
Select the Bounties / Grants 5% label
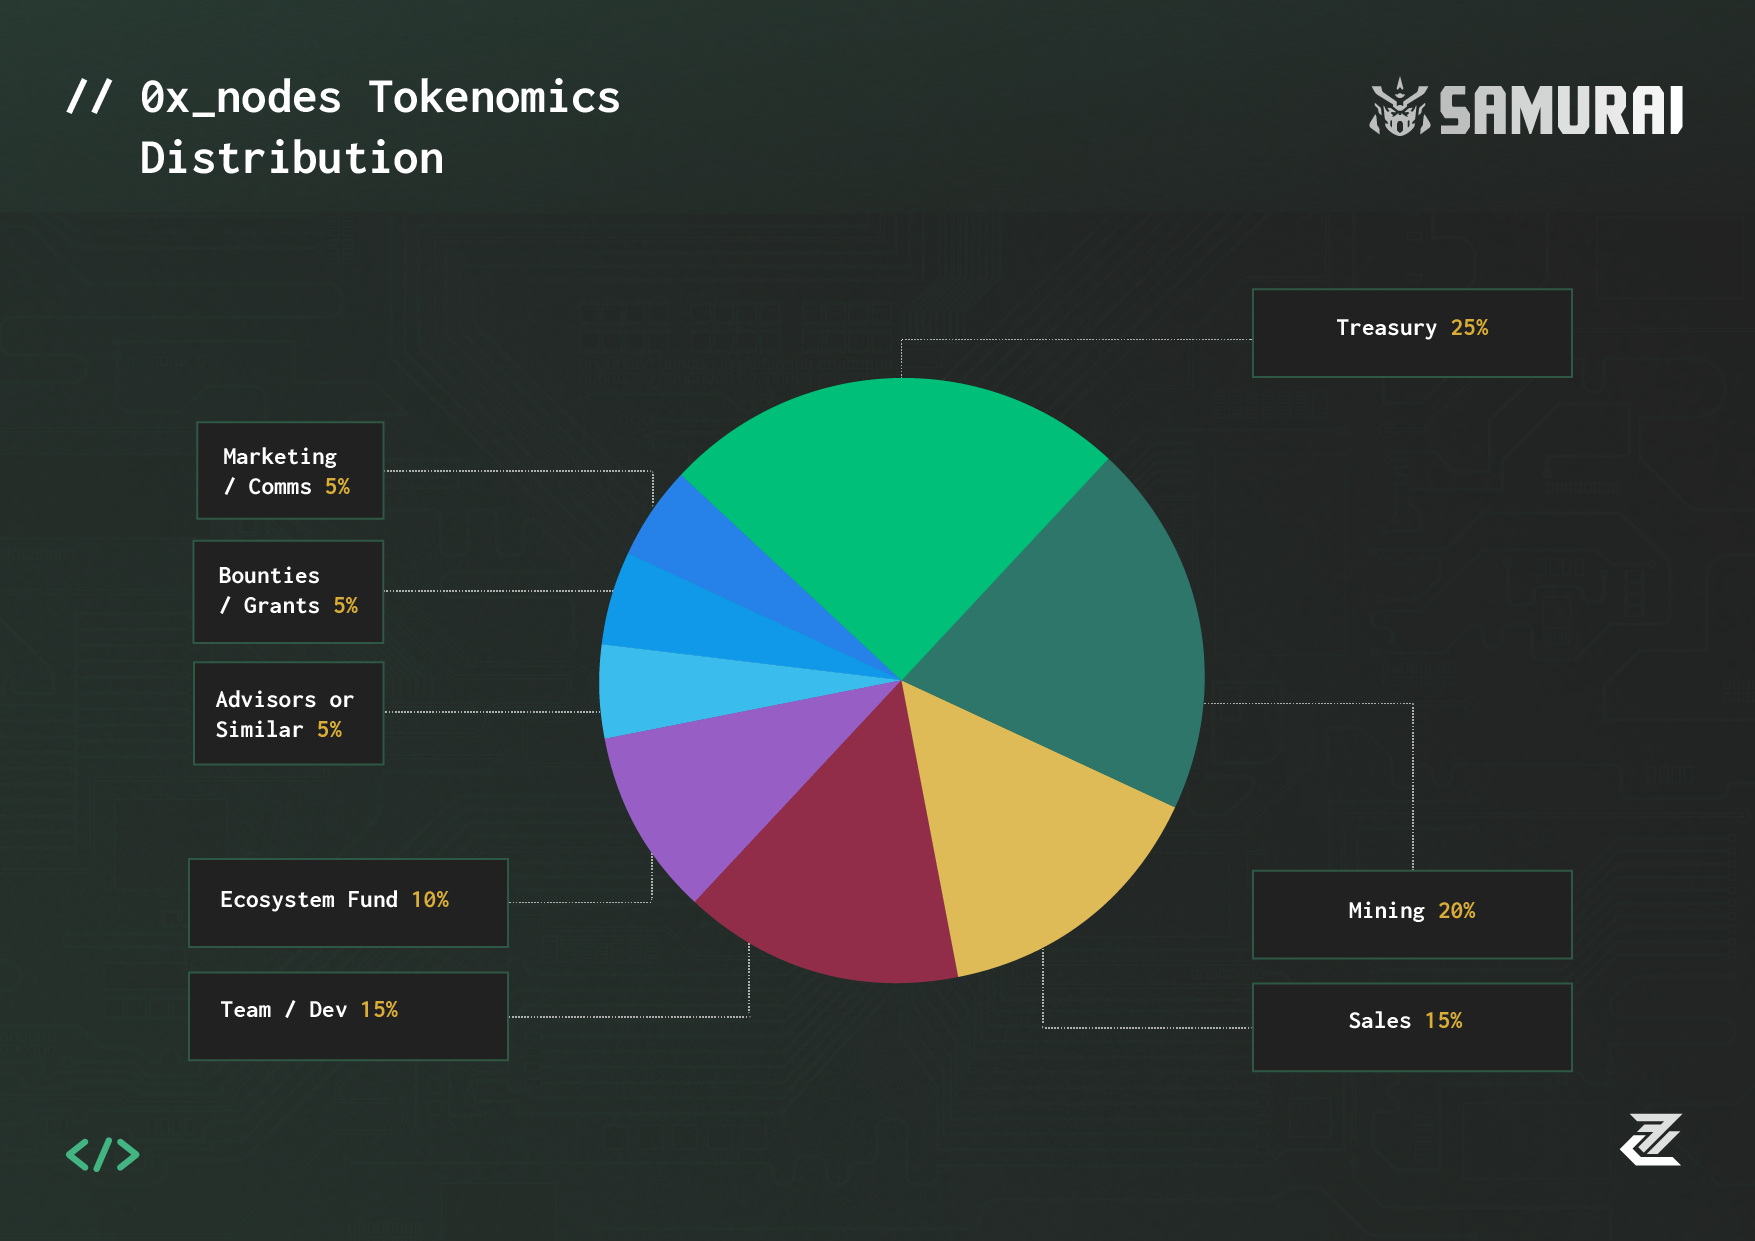(288, 591)
